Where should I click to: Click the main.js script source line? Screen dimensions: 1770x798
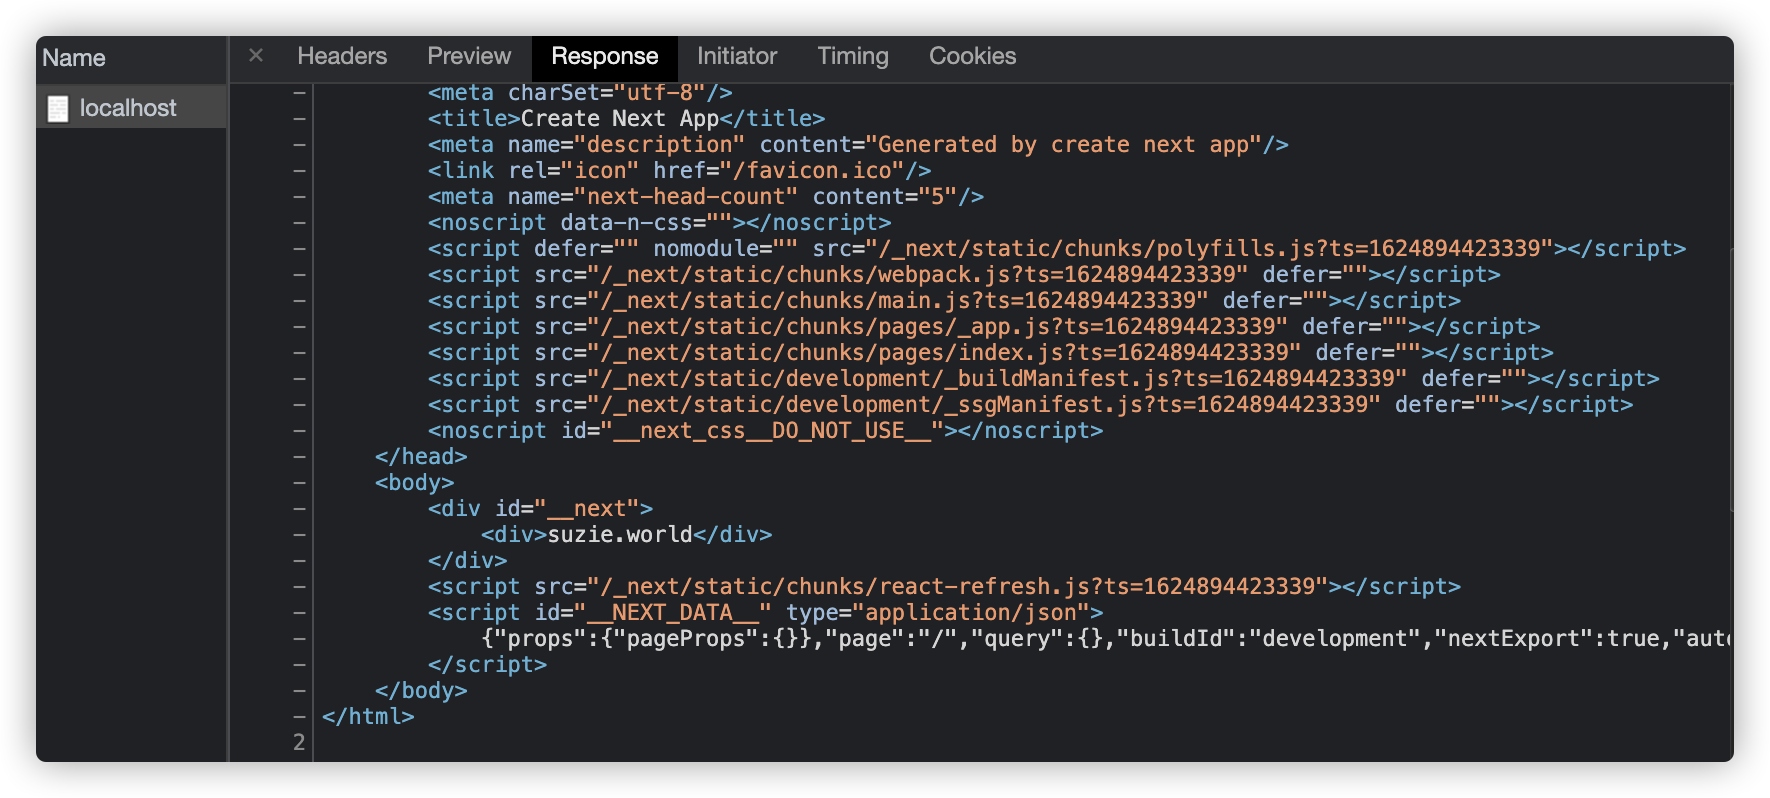(x=944, y=301)
